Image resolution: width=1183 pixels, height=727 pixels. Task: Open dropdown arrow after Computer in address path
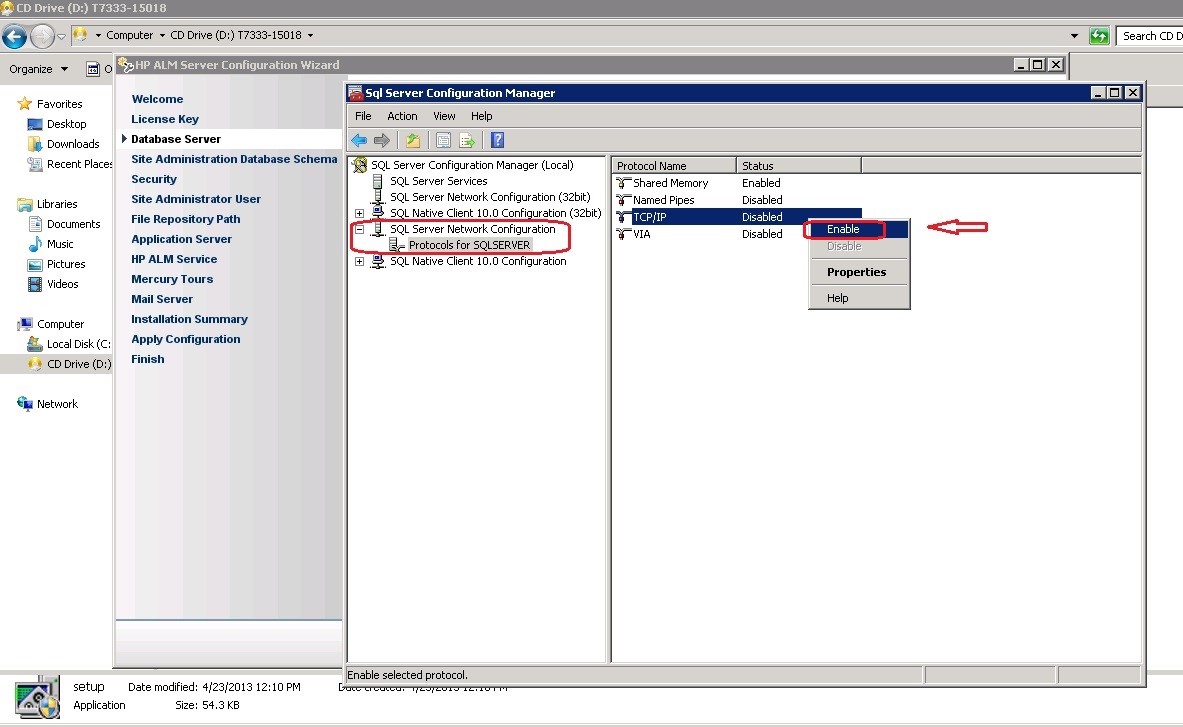tap(161, 35)
